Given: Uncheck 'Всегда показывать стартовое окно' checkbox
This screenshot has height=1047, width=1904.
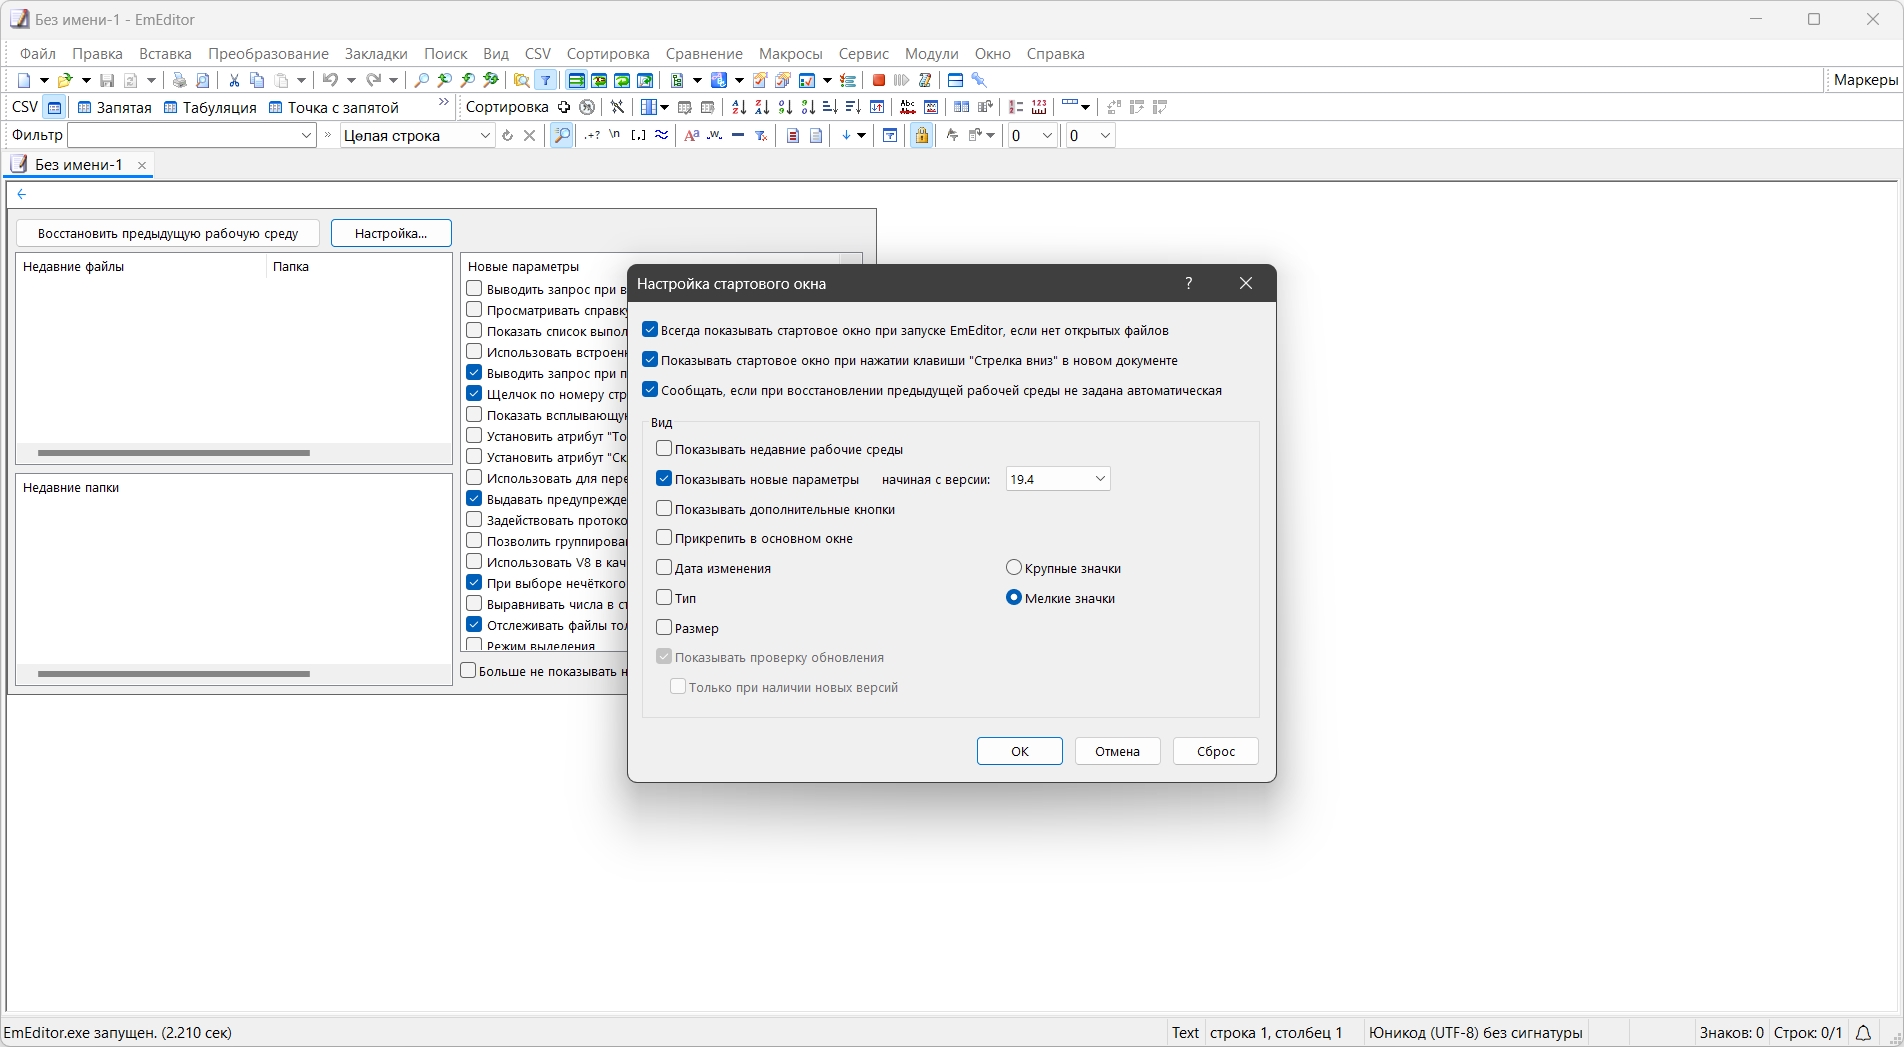Looking at the screenshot, I should pos(650,330).
